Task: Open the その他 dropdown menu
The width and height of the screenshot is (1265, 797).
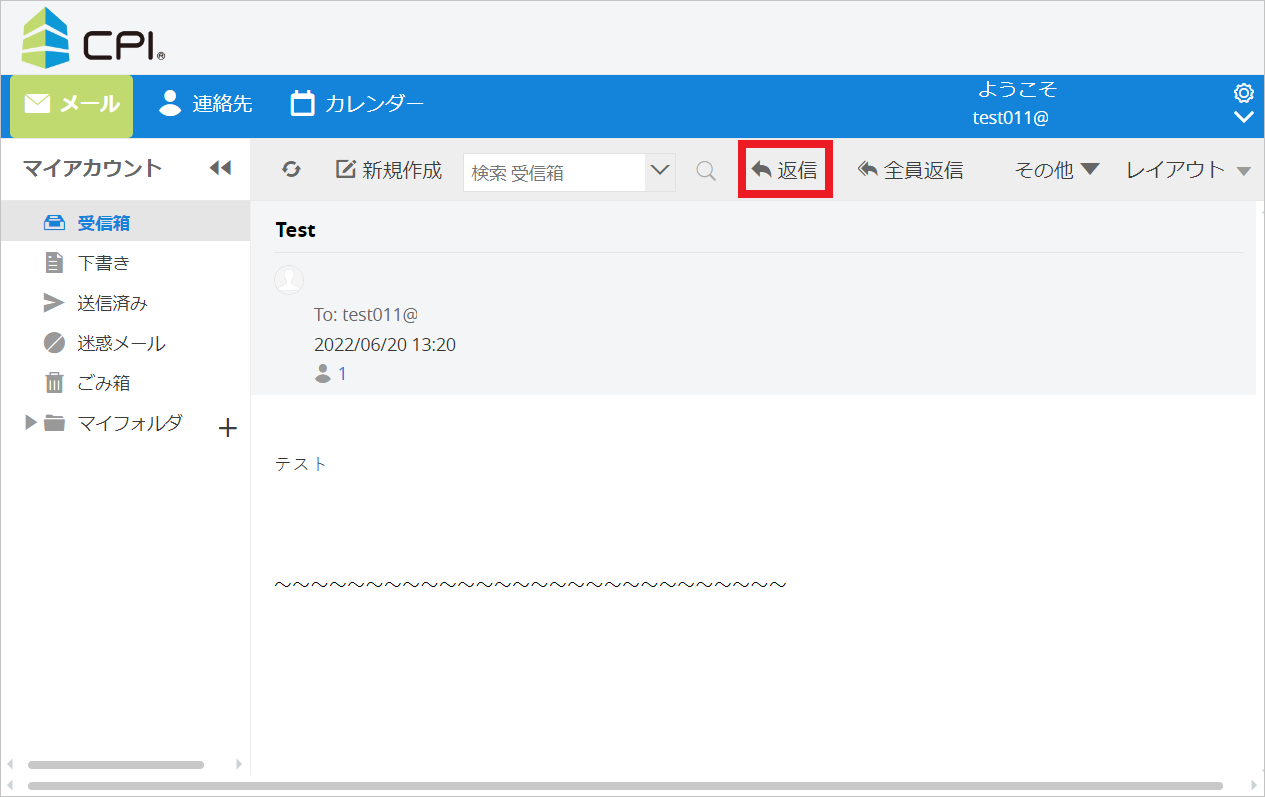Action: [1056, 171]
